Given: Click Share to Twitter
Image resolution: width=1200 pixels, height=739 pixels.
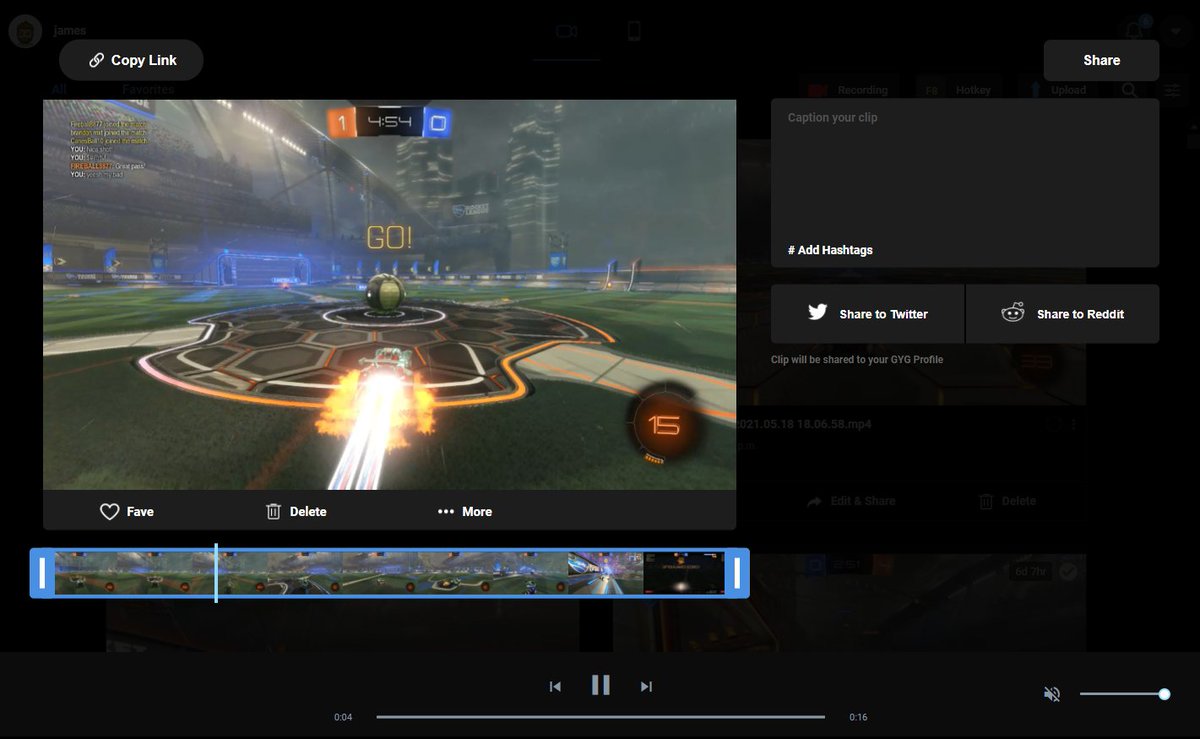Looking at the screenshot, I should pyautogui.click(x=867, y=314).
